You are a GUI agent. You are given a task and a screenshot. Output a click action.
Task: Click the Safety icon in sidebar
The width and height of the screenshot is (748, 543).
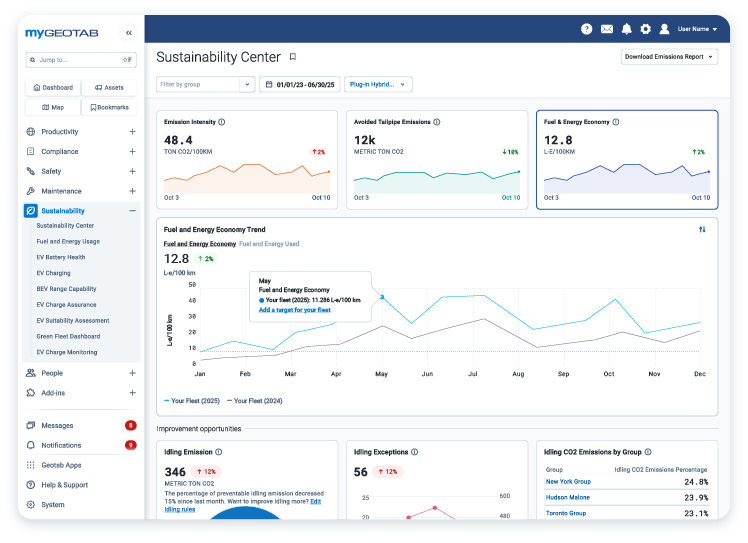(31, 171)
